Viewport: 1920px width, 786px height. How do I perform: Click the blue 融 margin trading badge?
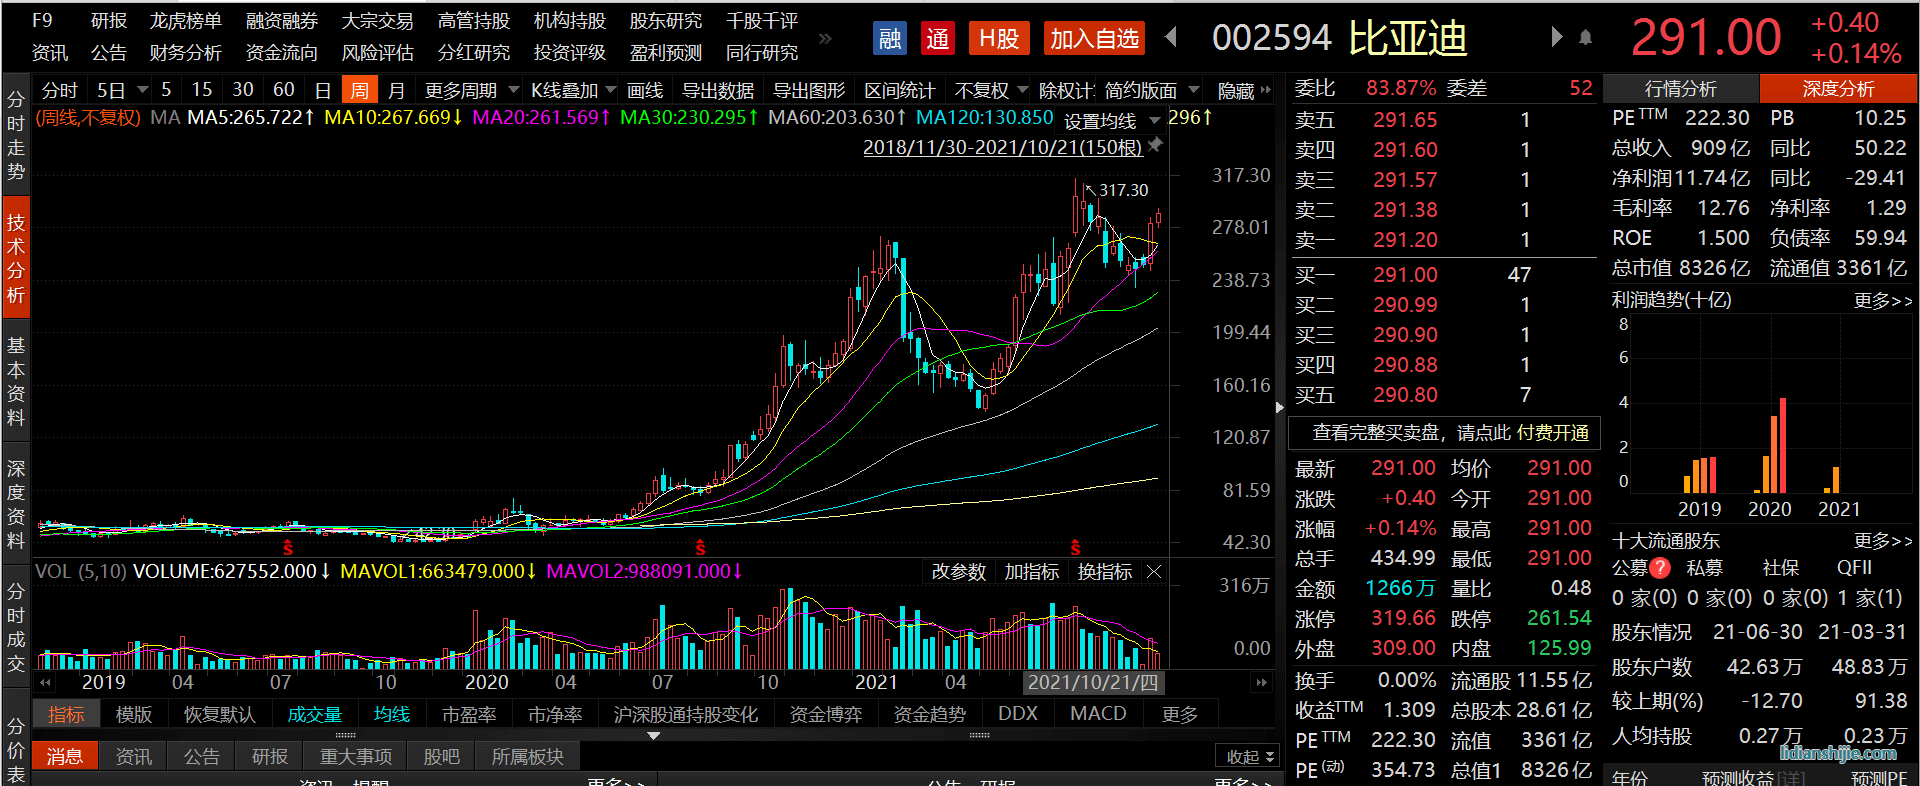889,39
